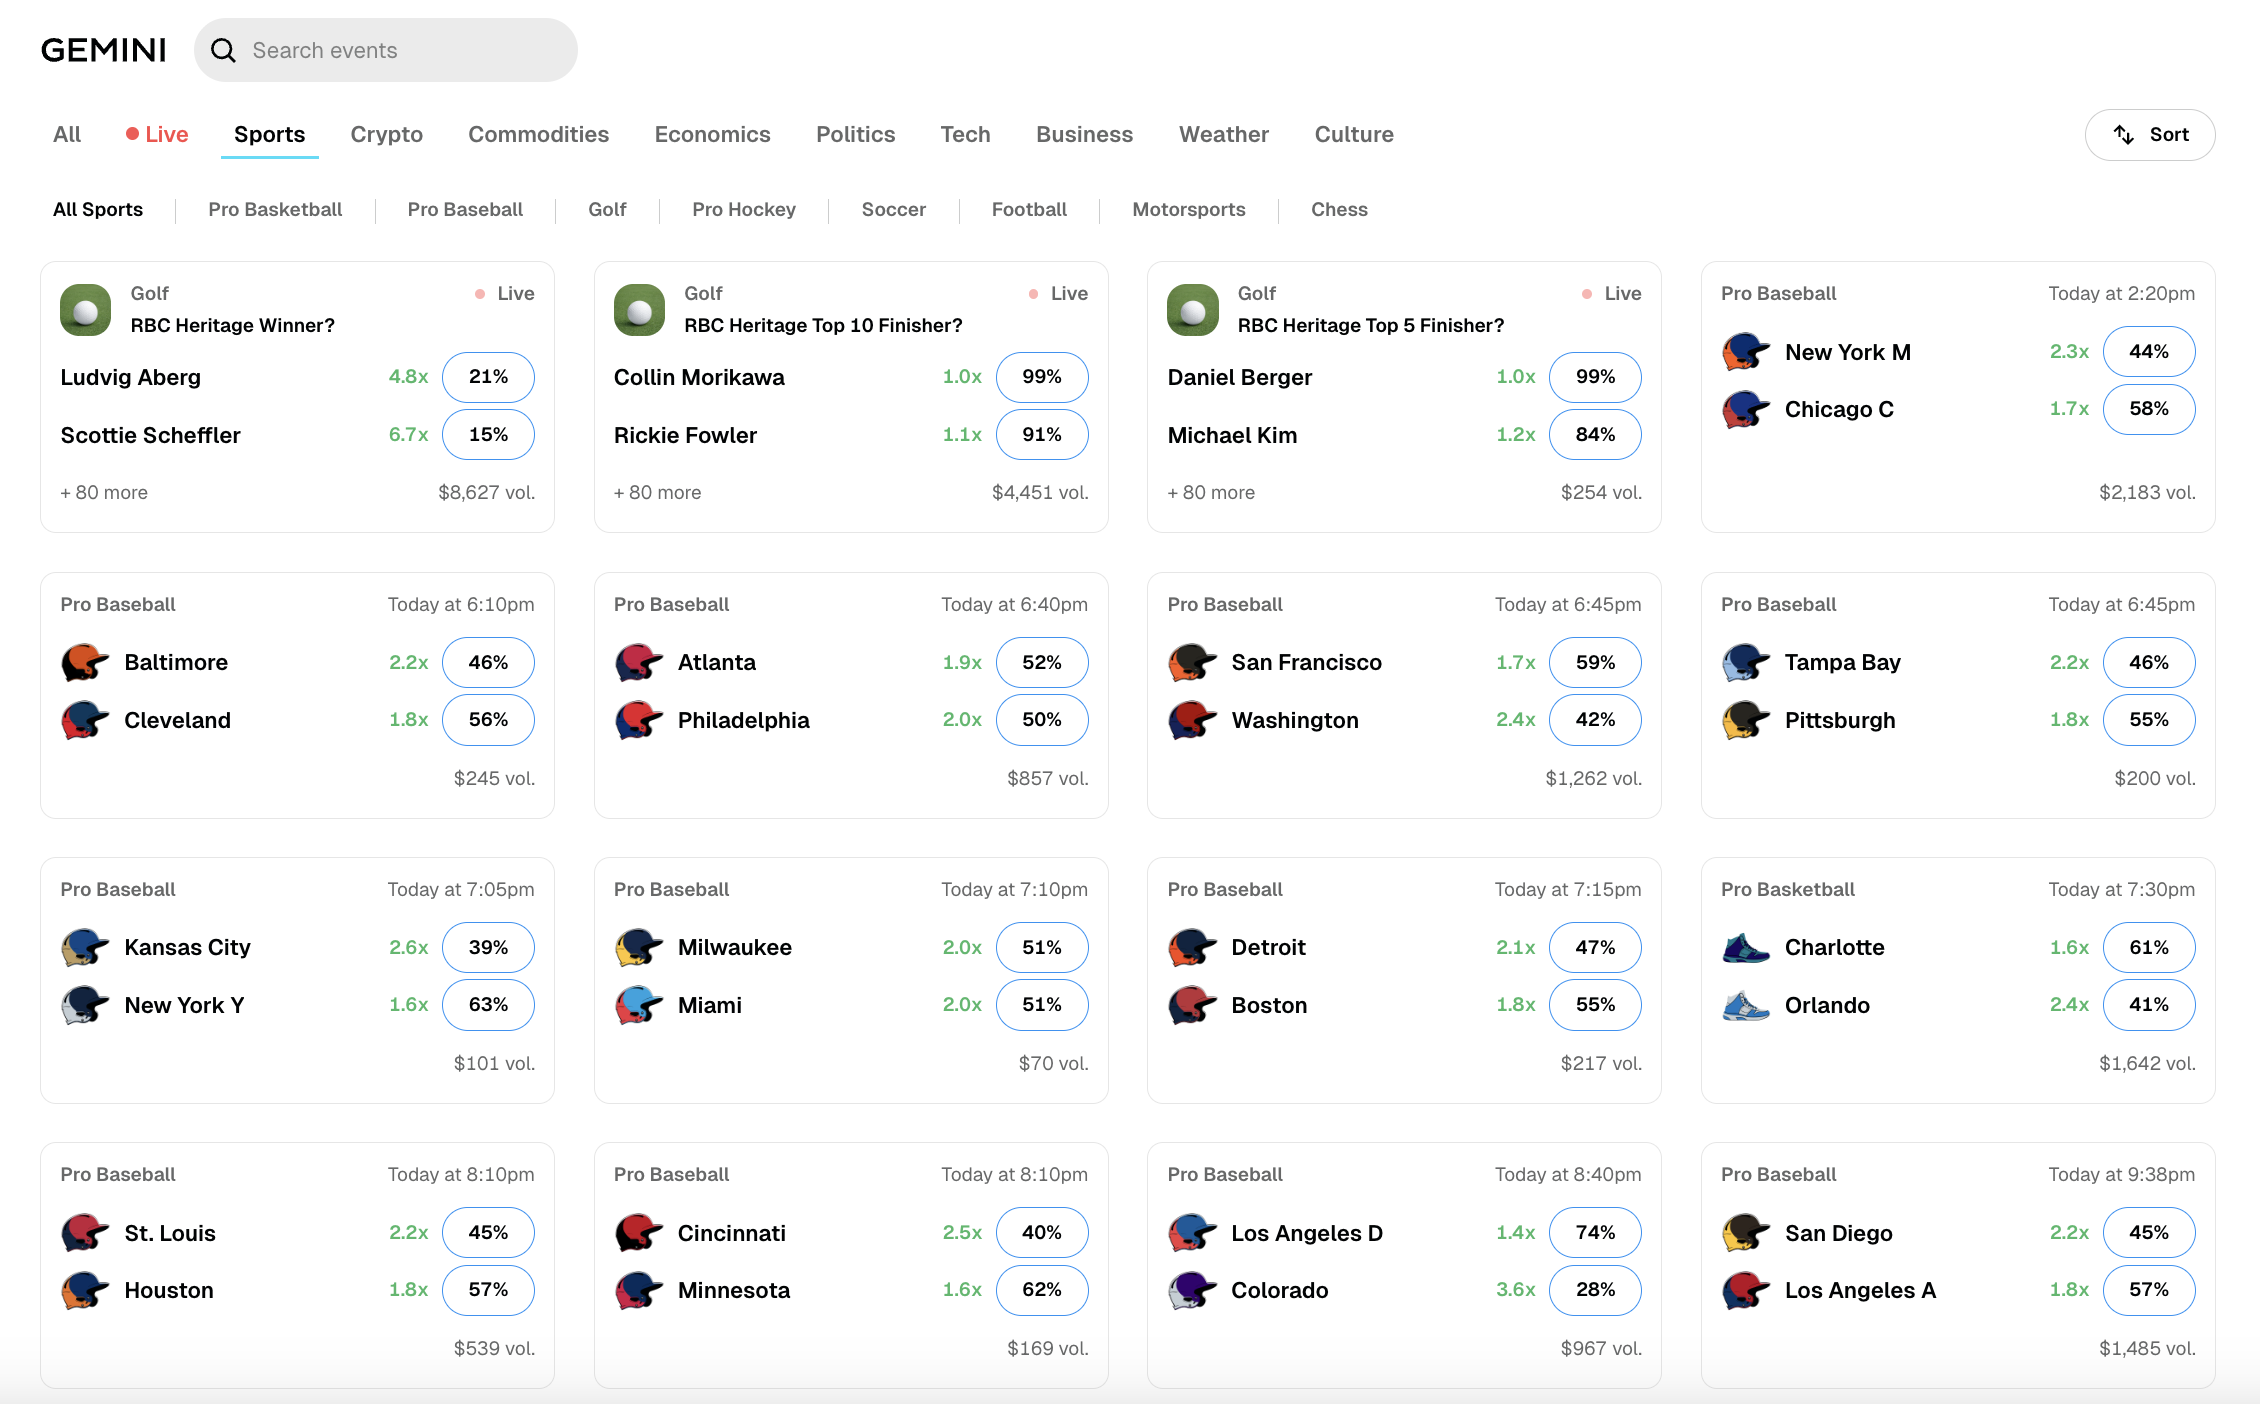
Task: Pick New York Y at 63%
Action: [x=488, y=1005]
